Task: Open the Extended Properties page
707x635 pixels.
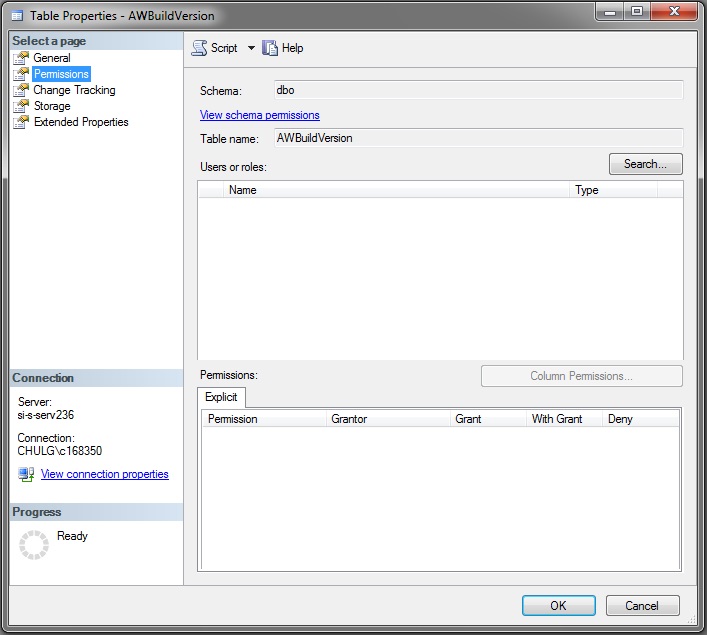Action: [x=81, y=122]
